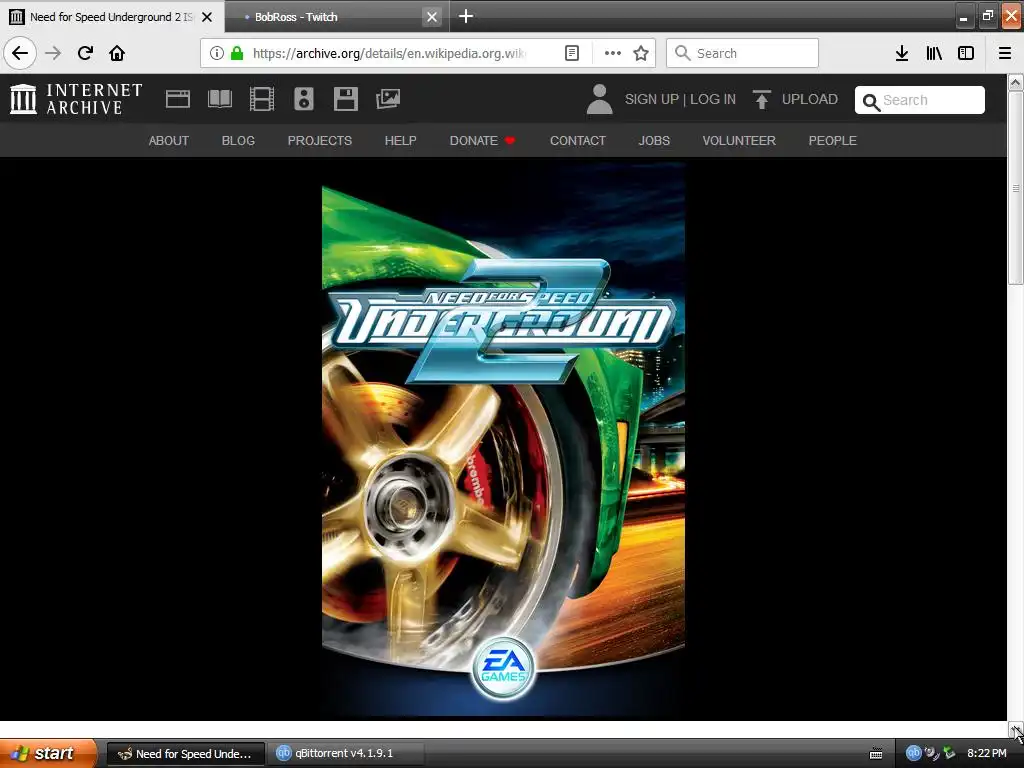1024x768 pixels.
Task: Switch to qBittorrent v4.1.9.1 taskbar window
Action: pyautogui.click(x=346, y=754)
